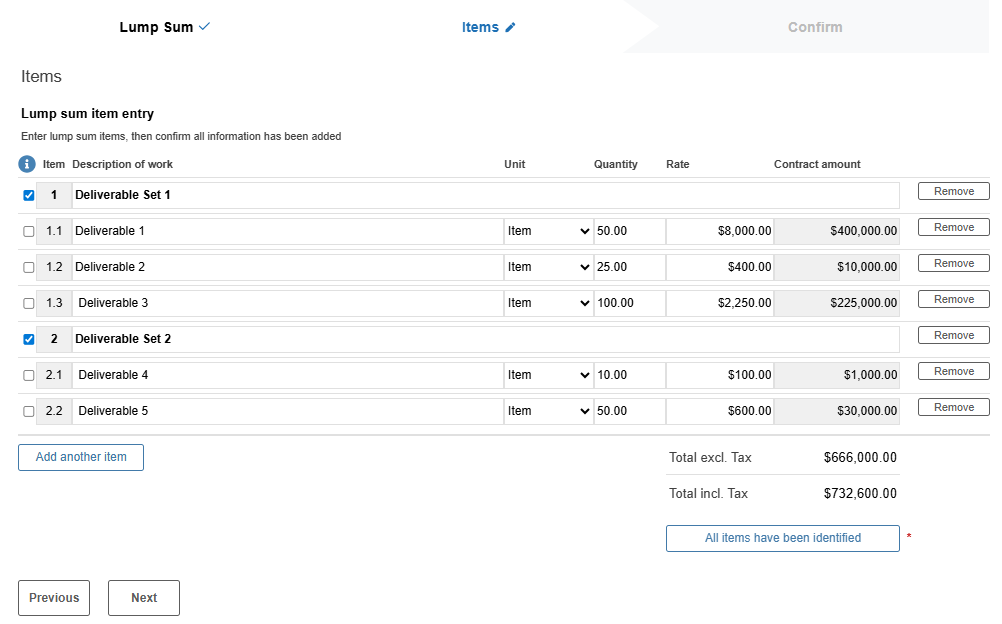This screenshot has width=1002, height=624.
Task: Click the $100.00 rate field
Action: pyautogui.click(x=720, y=375)
